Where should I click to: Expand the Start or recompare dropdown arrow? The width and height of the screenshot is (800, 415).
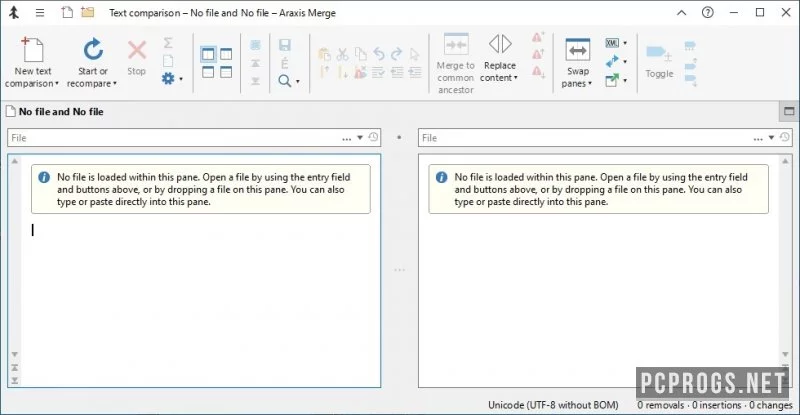[115, 84]
